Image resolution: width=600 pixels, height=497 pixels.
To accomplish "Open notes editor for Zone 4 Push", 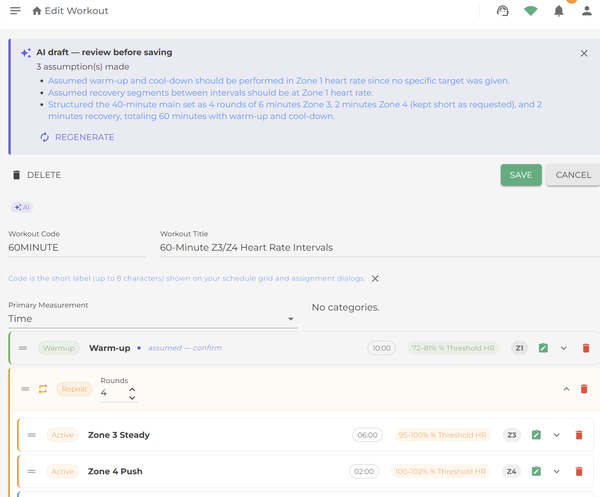I will coord(536,471).
